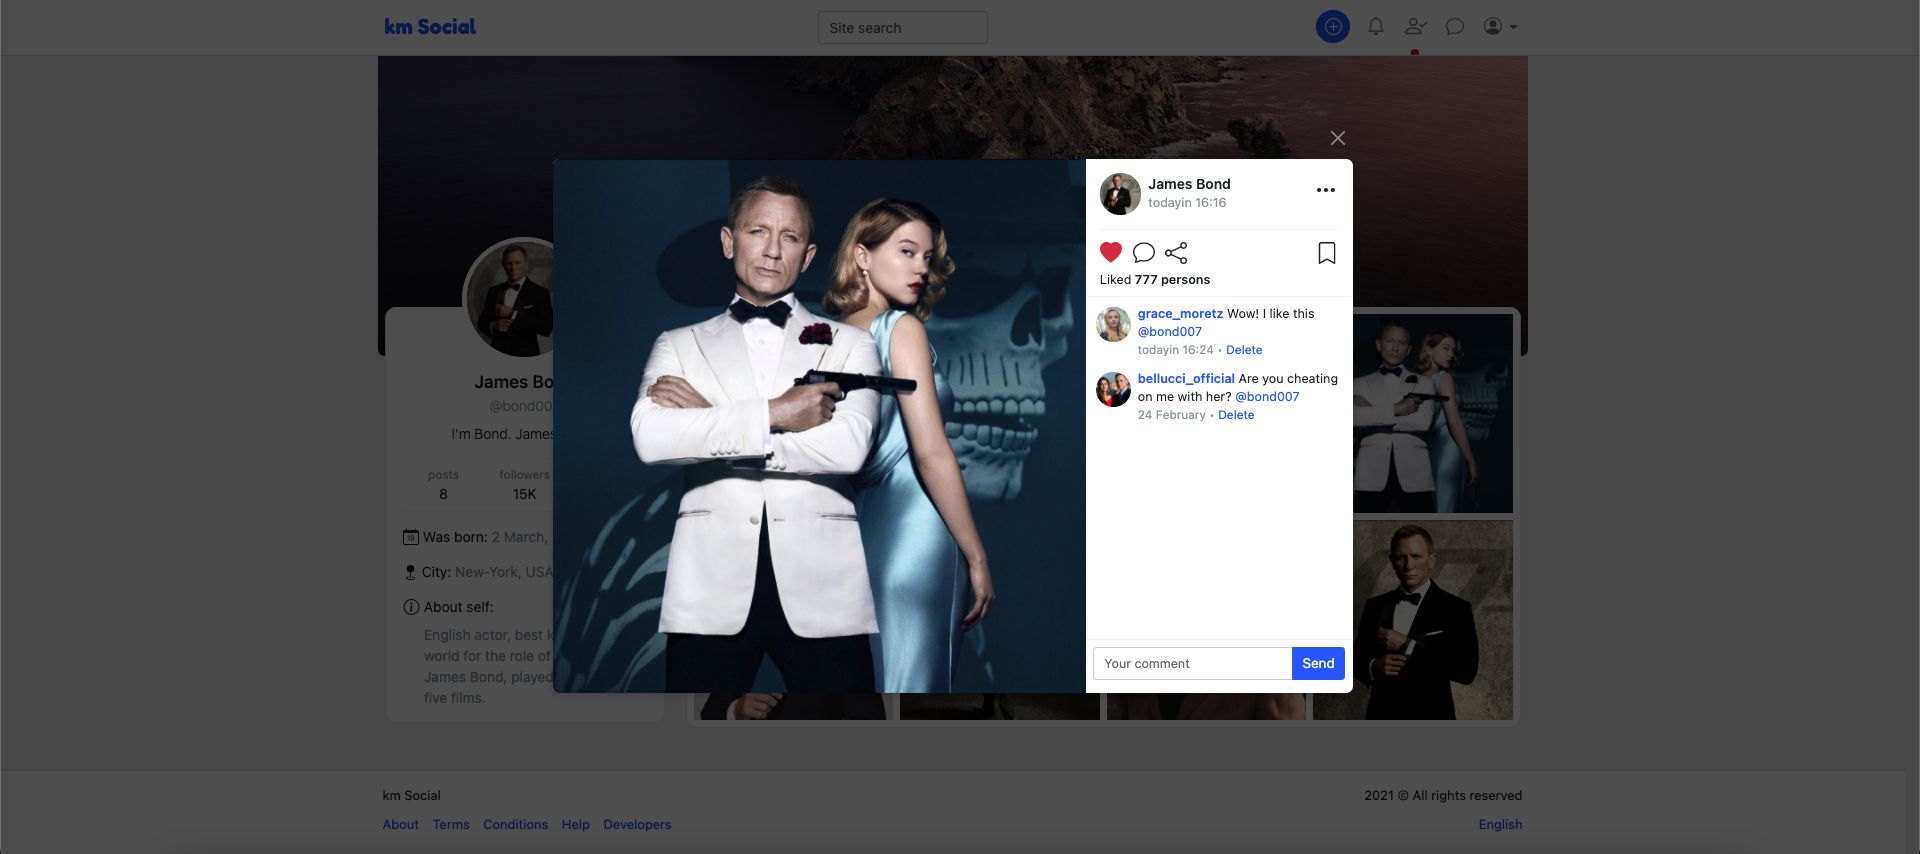Open the friend requests icon

[1415, 27]
